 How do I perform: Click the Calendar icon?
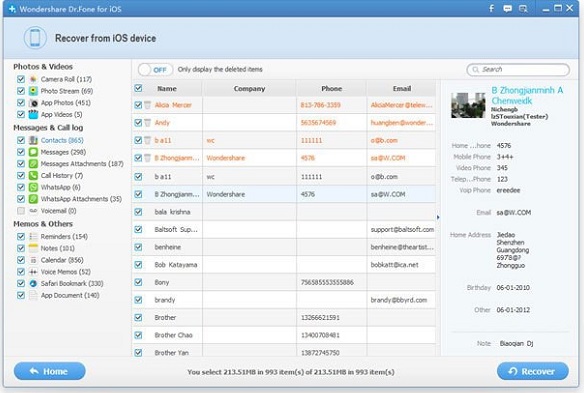point(33,260)
